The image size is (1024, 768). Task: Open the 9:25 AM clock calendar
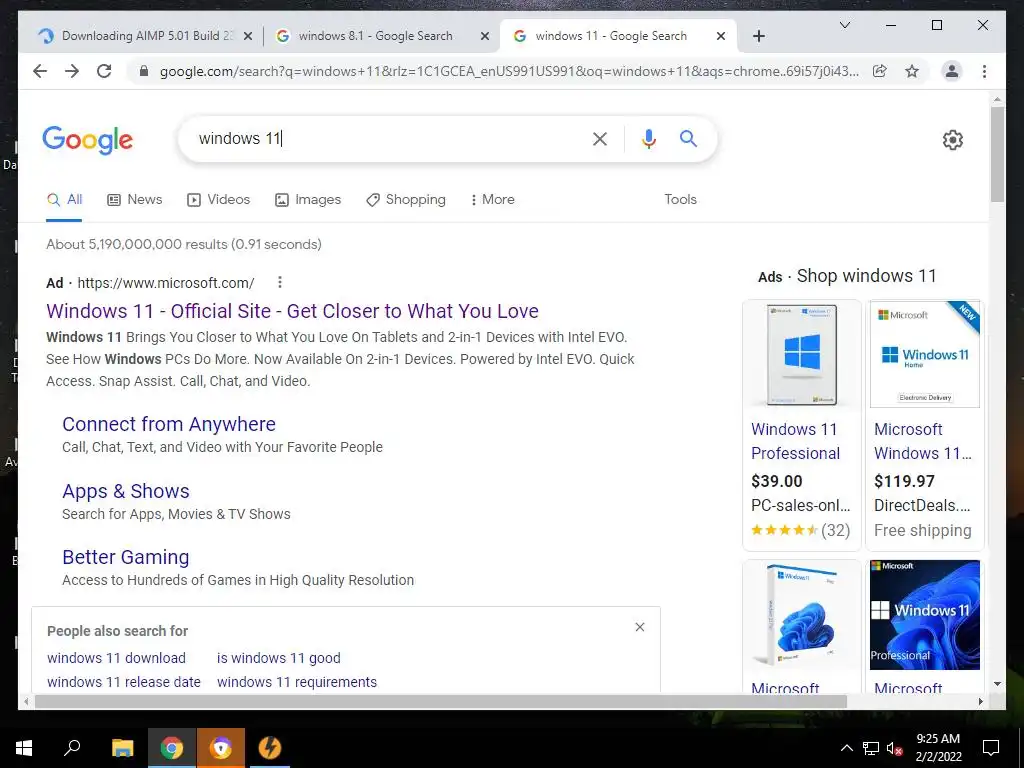(938, 748)
